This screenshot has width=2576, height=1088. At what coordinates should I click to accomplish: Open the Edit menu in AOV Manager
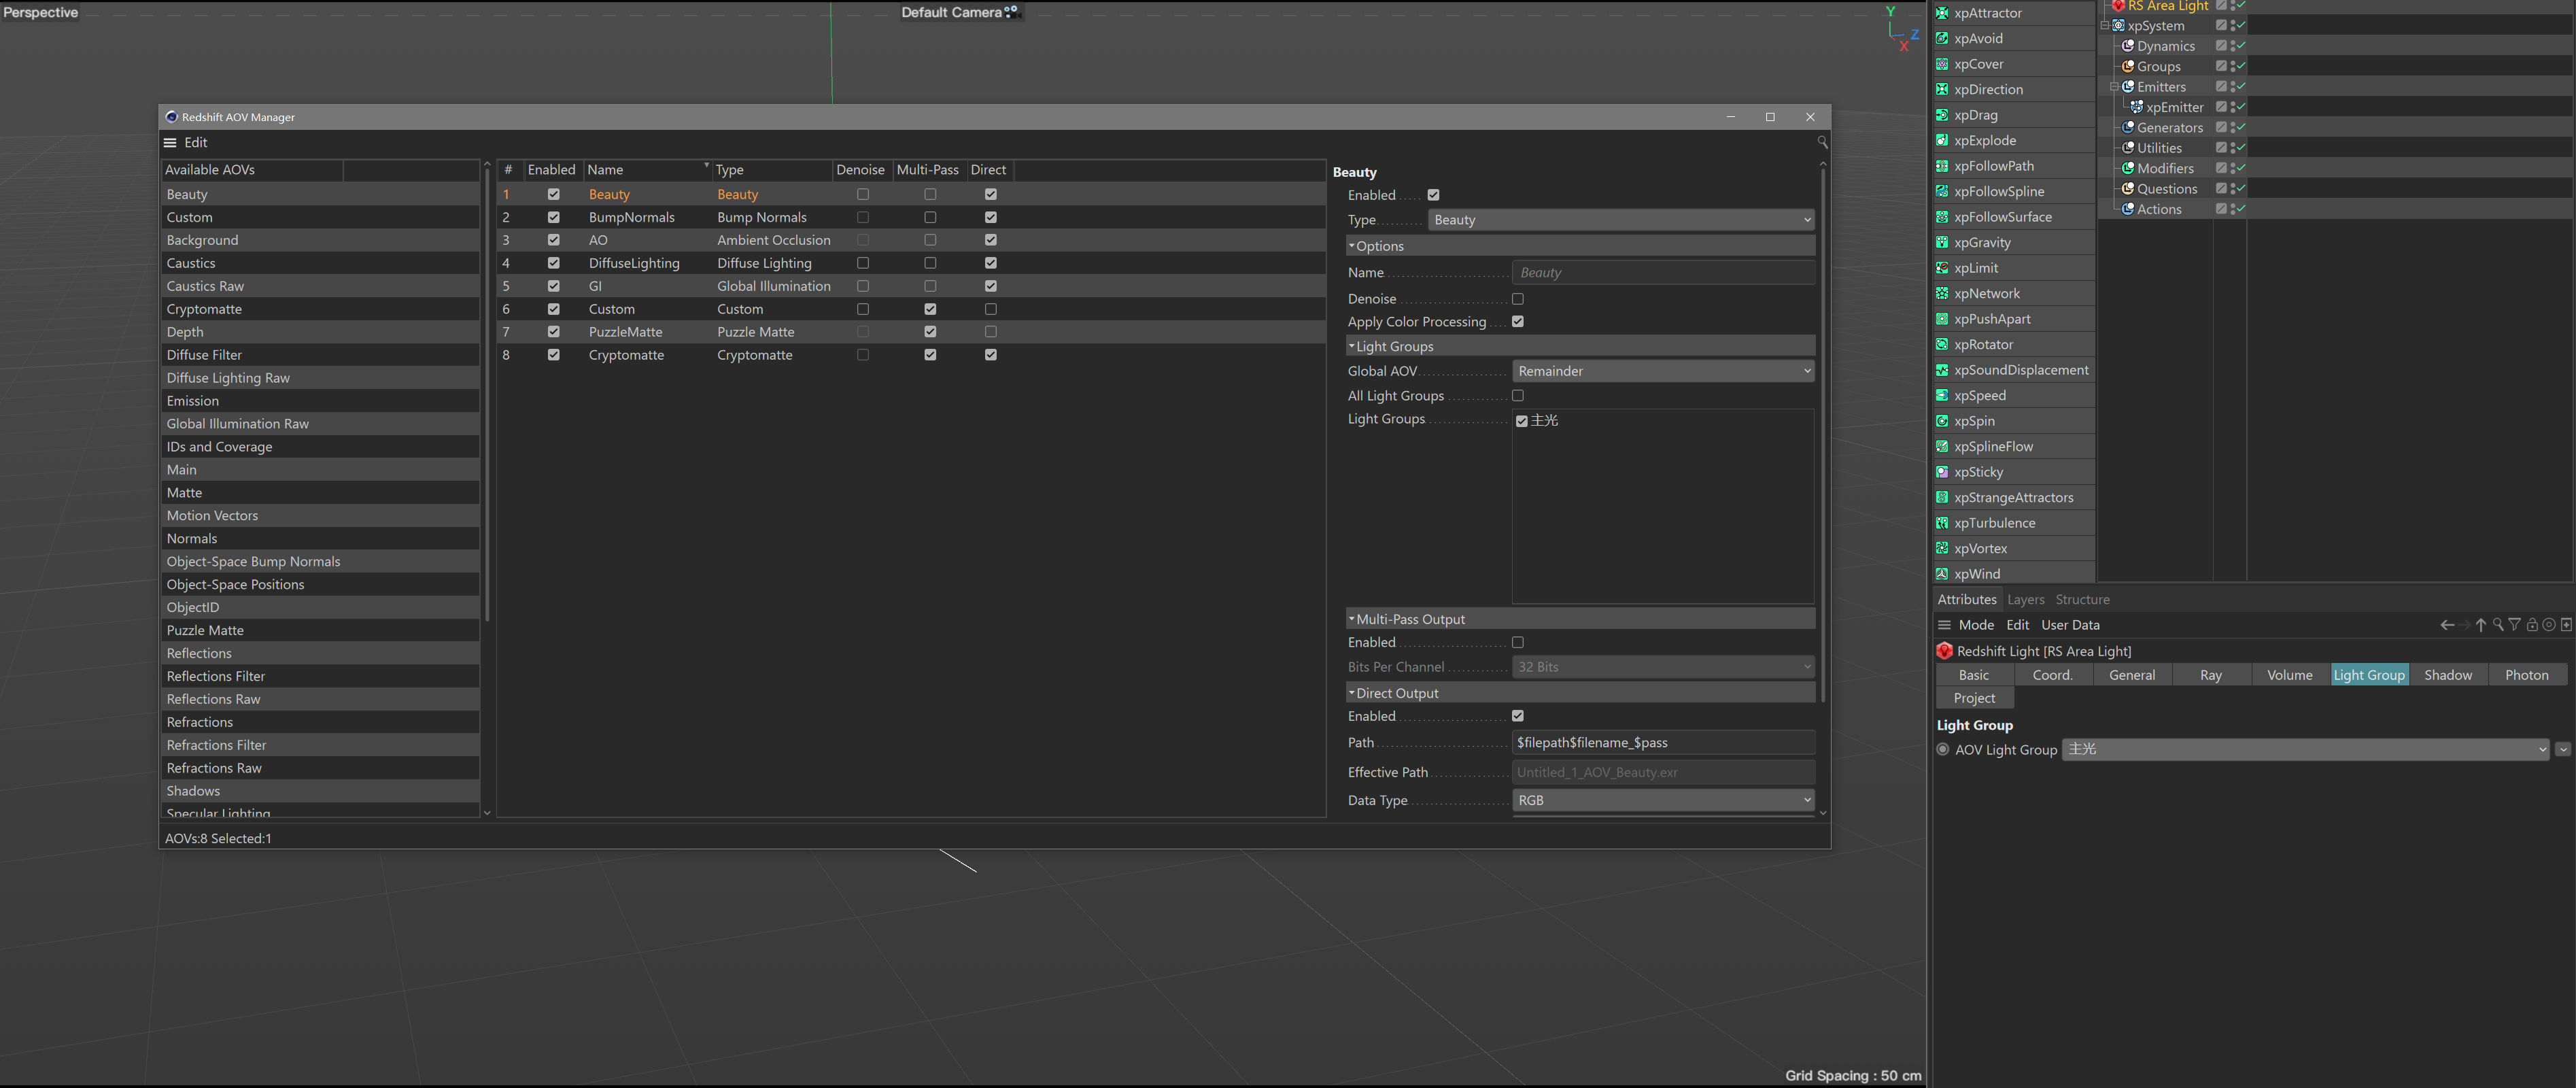click(196, 143)
